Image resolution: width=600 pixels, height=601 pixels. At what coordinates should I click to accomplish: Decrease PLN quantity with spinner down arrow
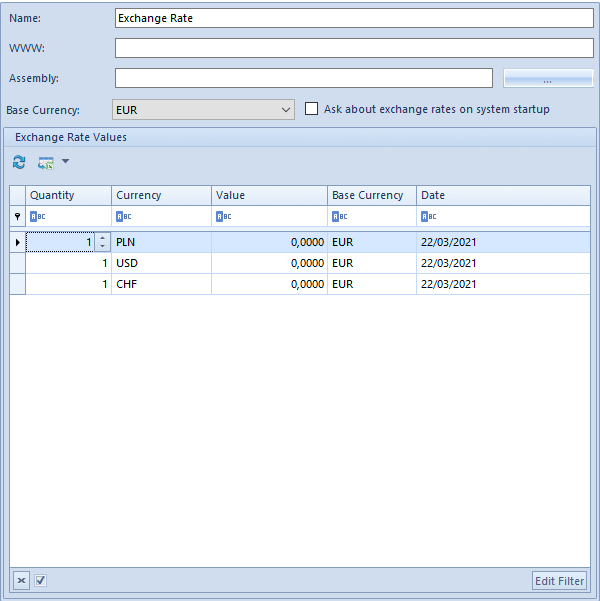click(x=102, y=246)
